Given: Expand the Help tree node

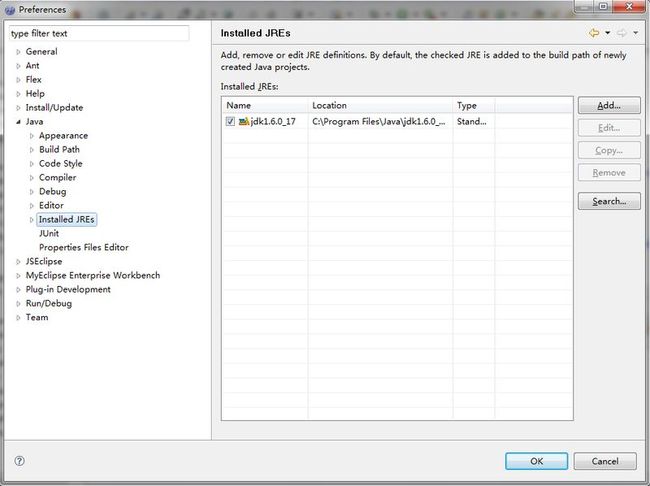Looking at the screenshot, I should (18, 94).
